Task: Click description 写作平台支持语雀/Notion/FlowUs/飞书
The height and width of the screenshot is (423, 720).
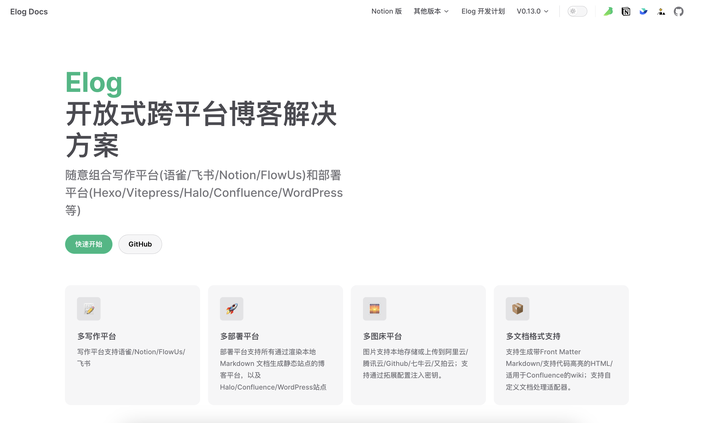Action: pos(131,357)
